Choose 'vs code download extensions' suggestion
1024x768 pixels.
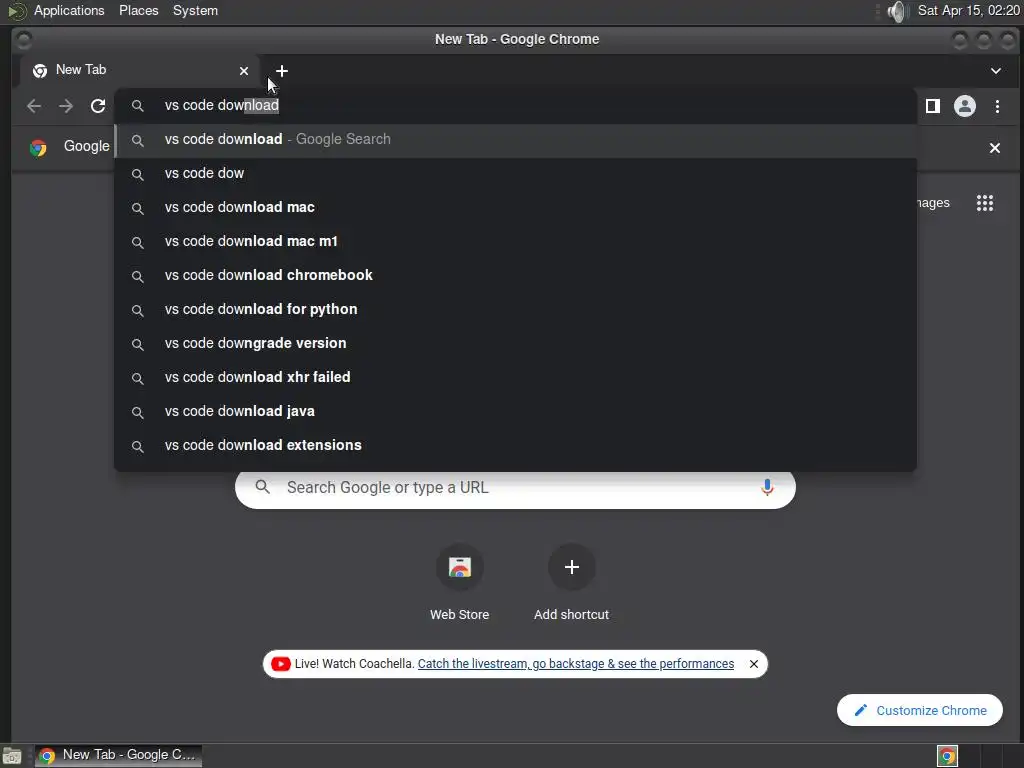tap(516, 445)
